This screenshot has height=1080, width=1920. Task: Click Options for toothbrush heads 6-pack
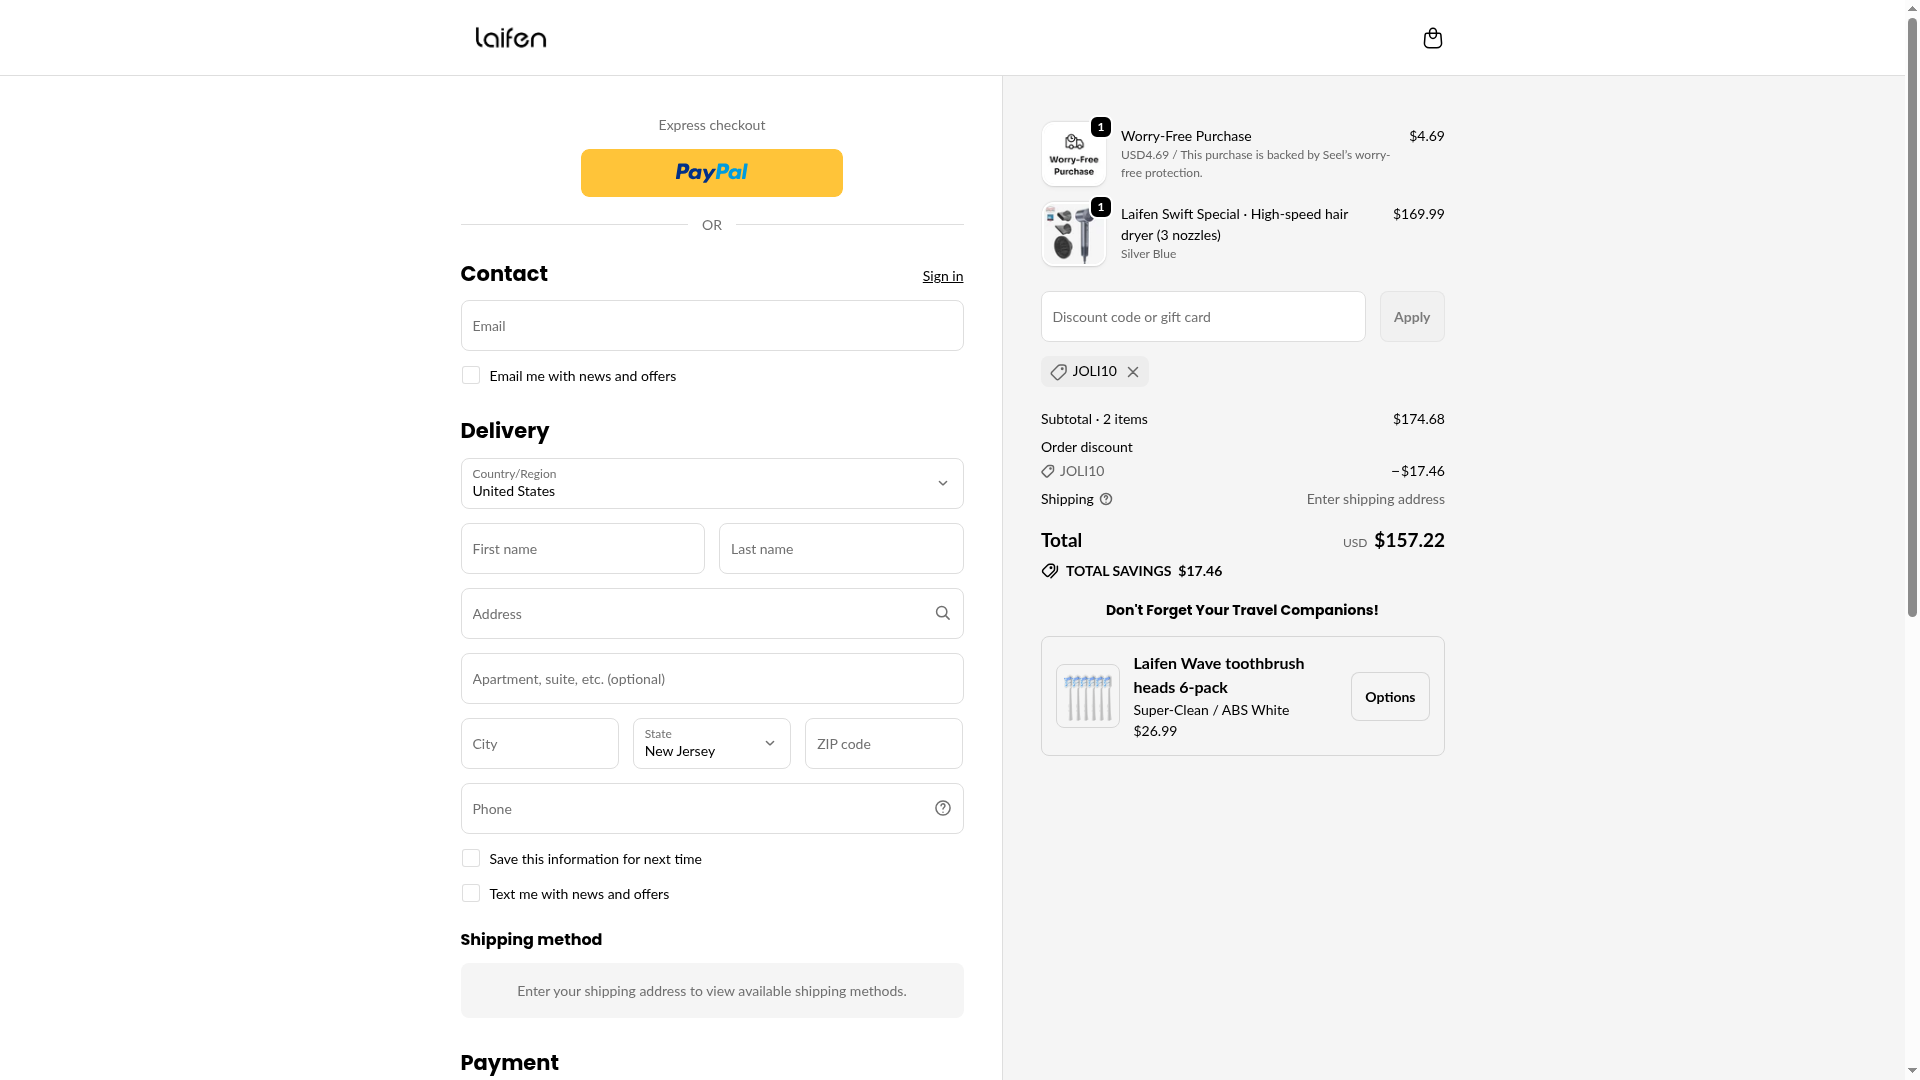pyautogui.click(x=1389, y=696)
